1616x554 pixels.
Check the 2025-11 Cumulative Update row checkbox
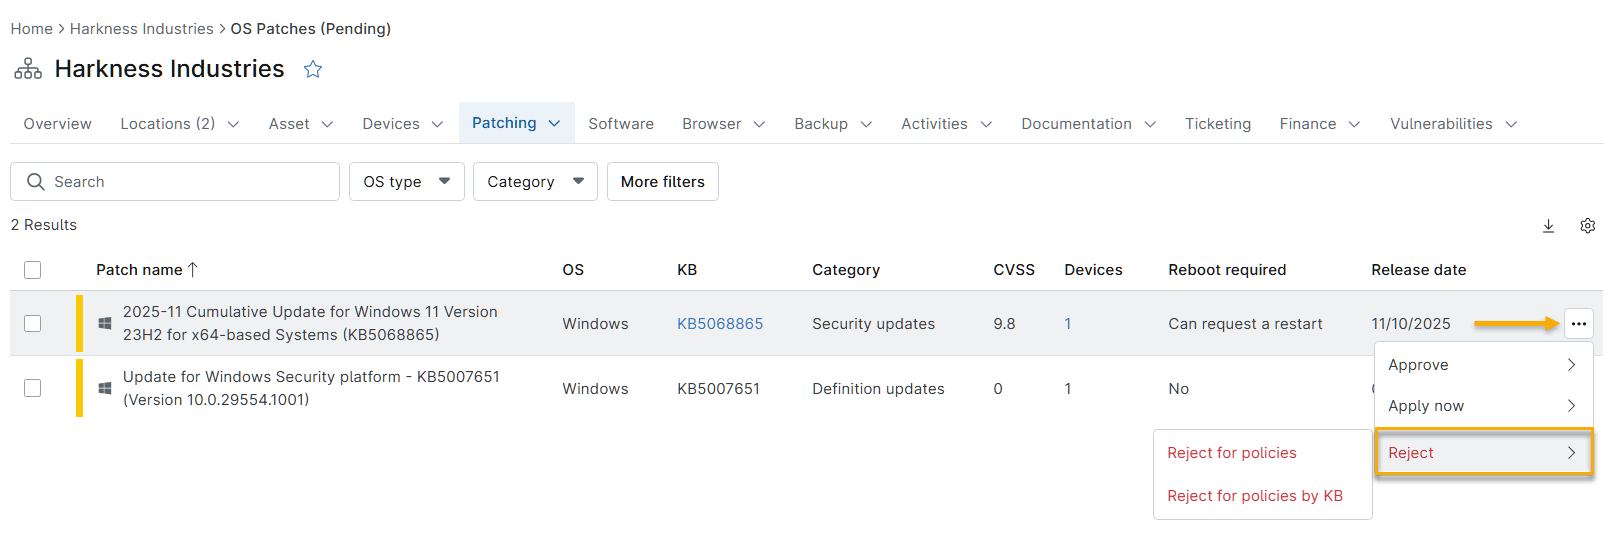pos(33,324)
